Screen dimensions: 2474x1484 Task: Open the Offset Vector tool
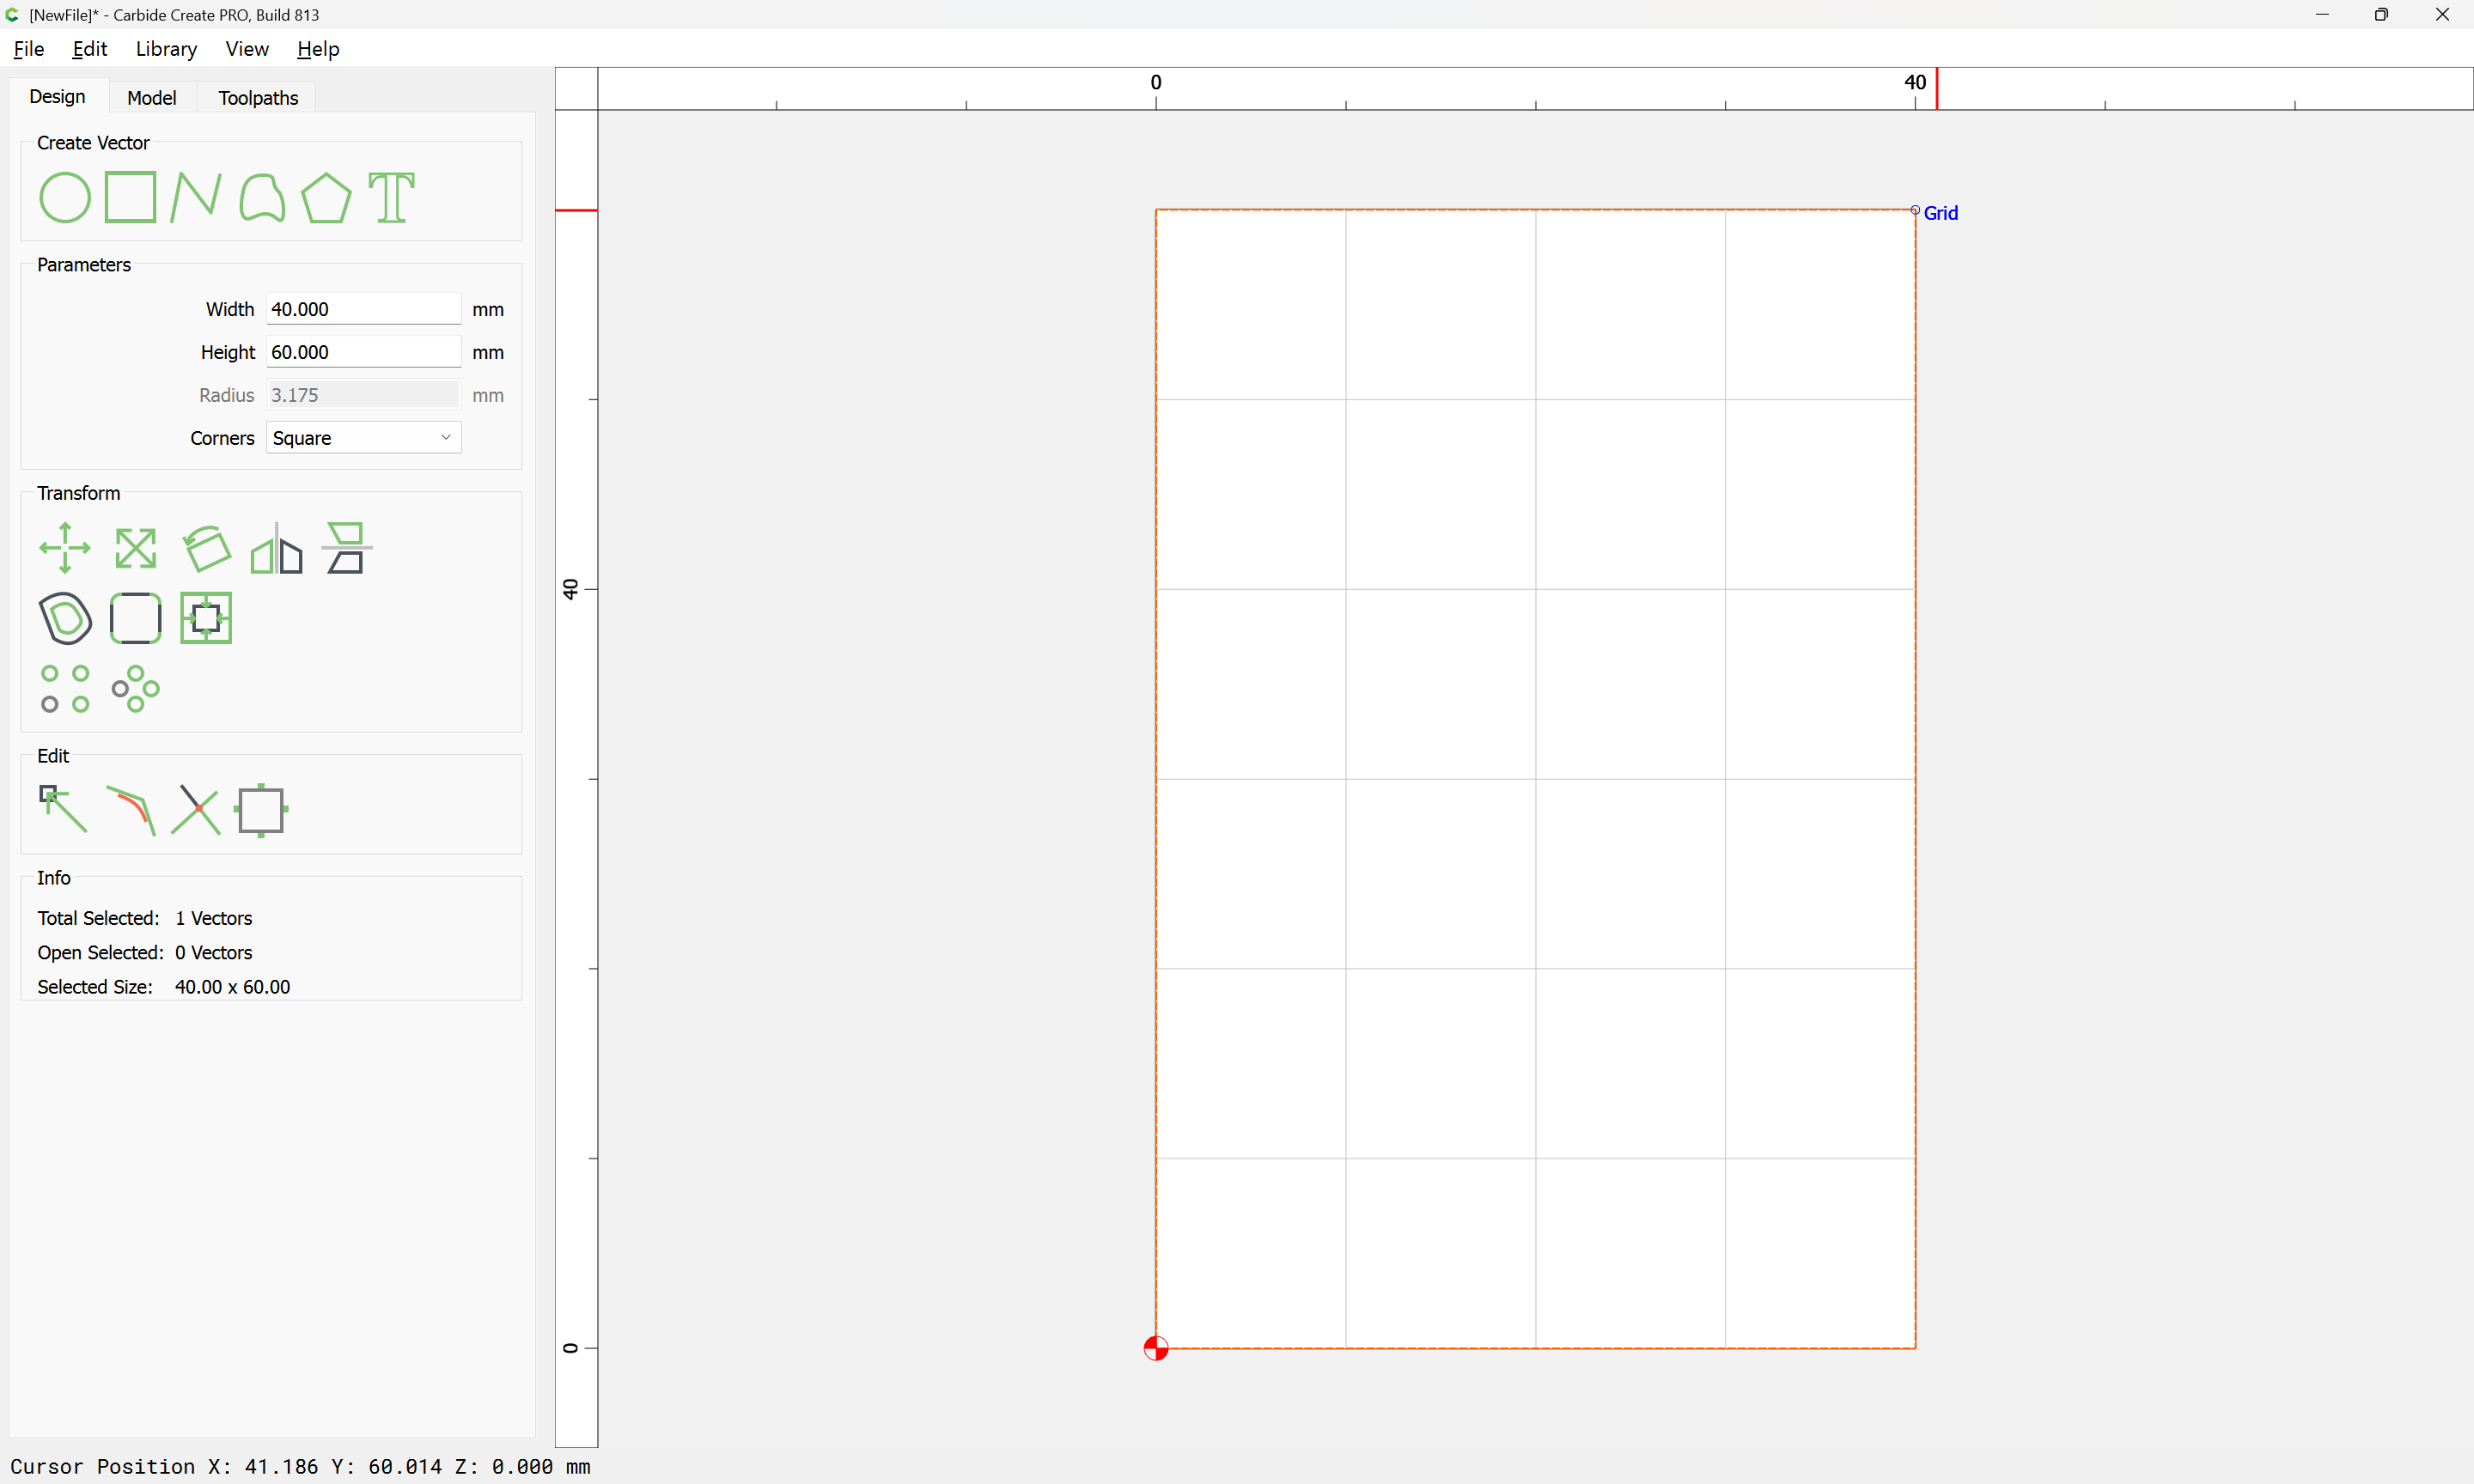pos(65,618)
